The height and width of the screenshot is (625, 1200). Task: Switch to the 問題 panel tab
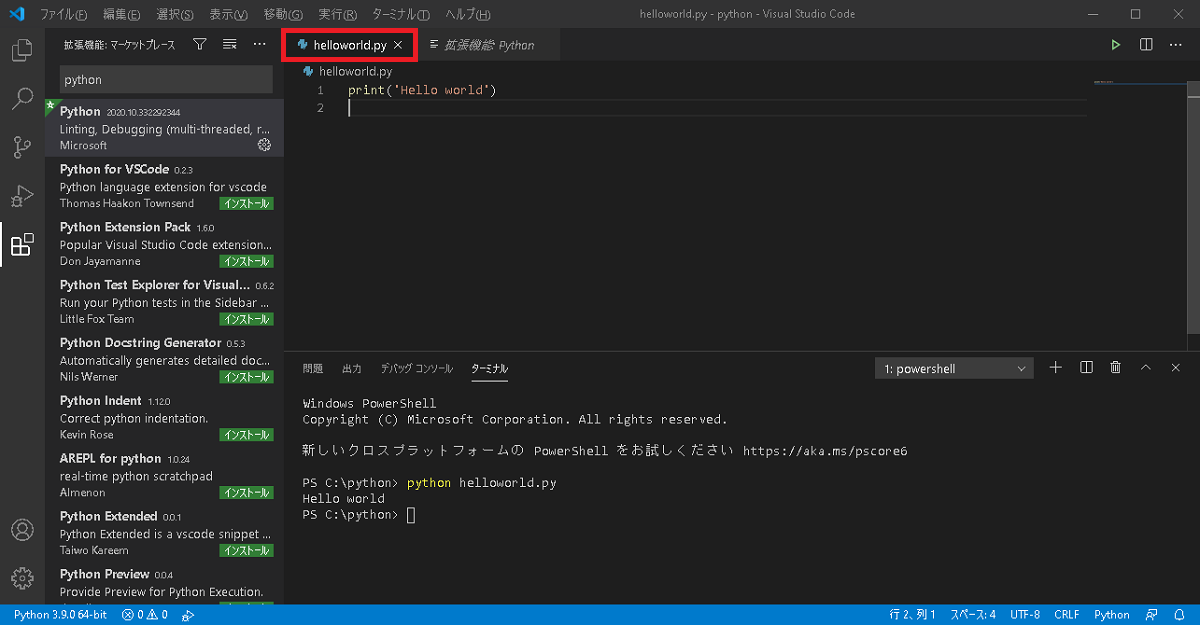(313, 369)
